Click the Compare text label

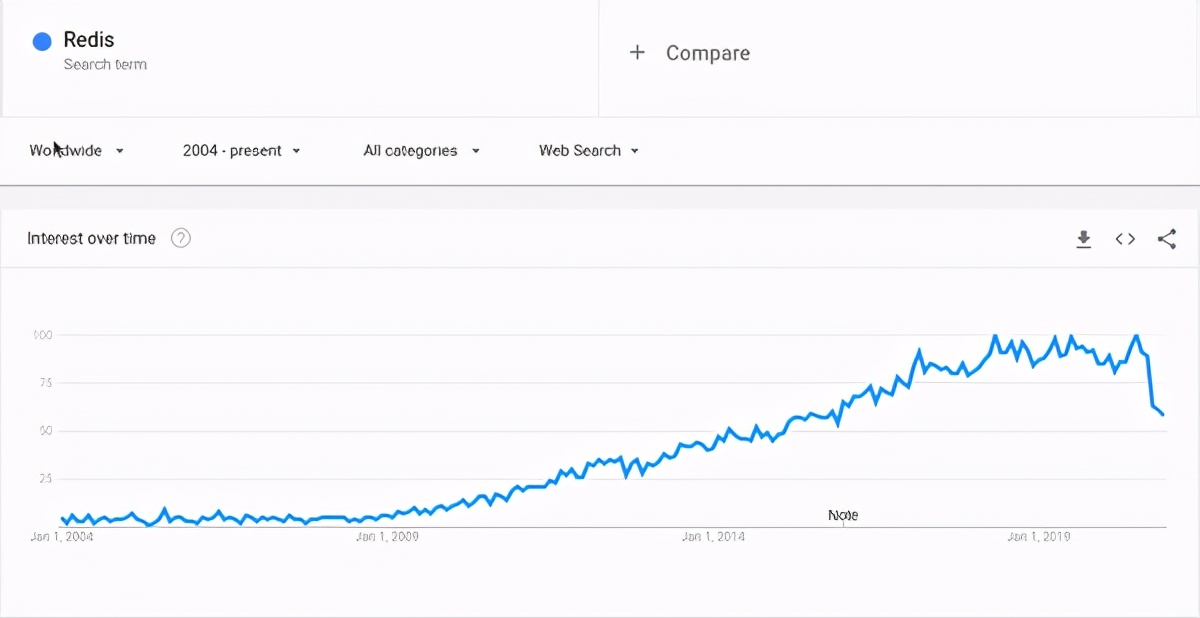[708, 53]
